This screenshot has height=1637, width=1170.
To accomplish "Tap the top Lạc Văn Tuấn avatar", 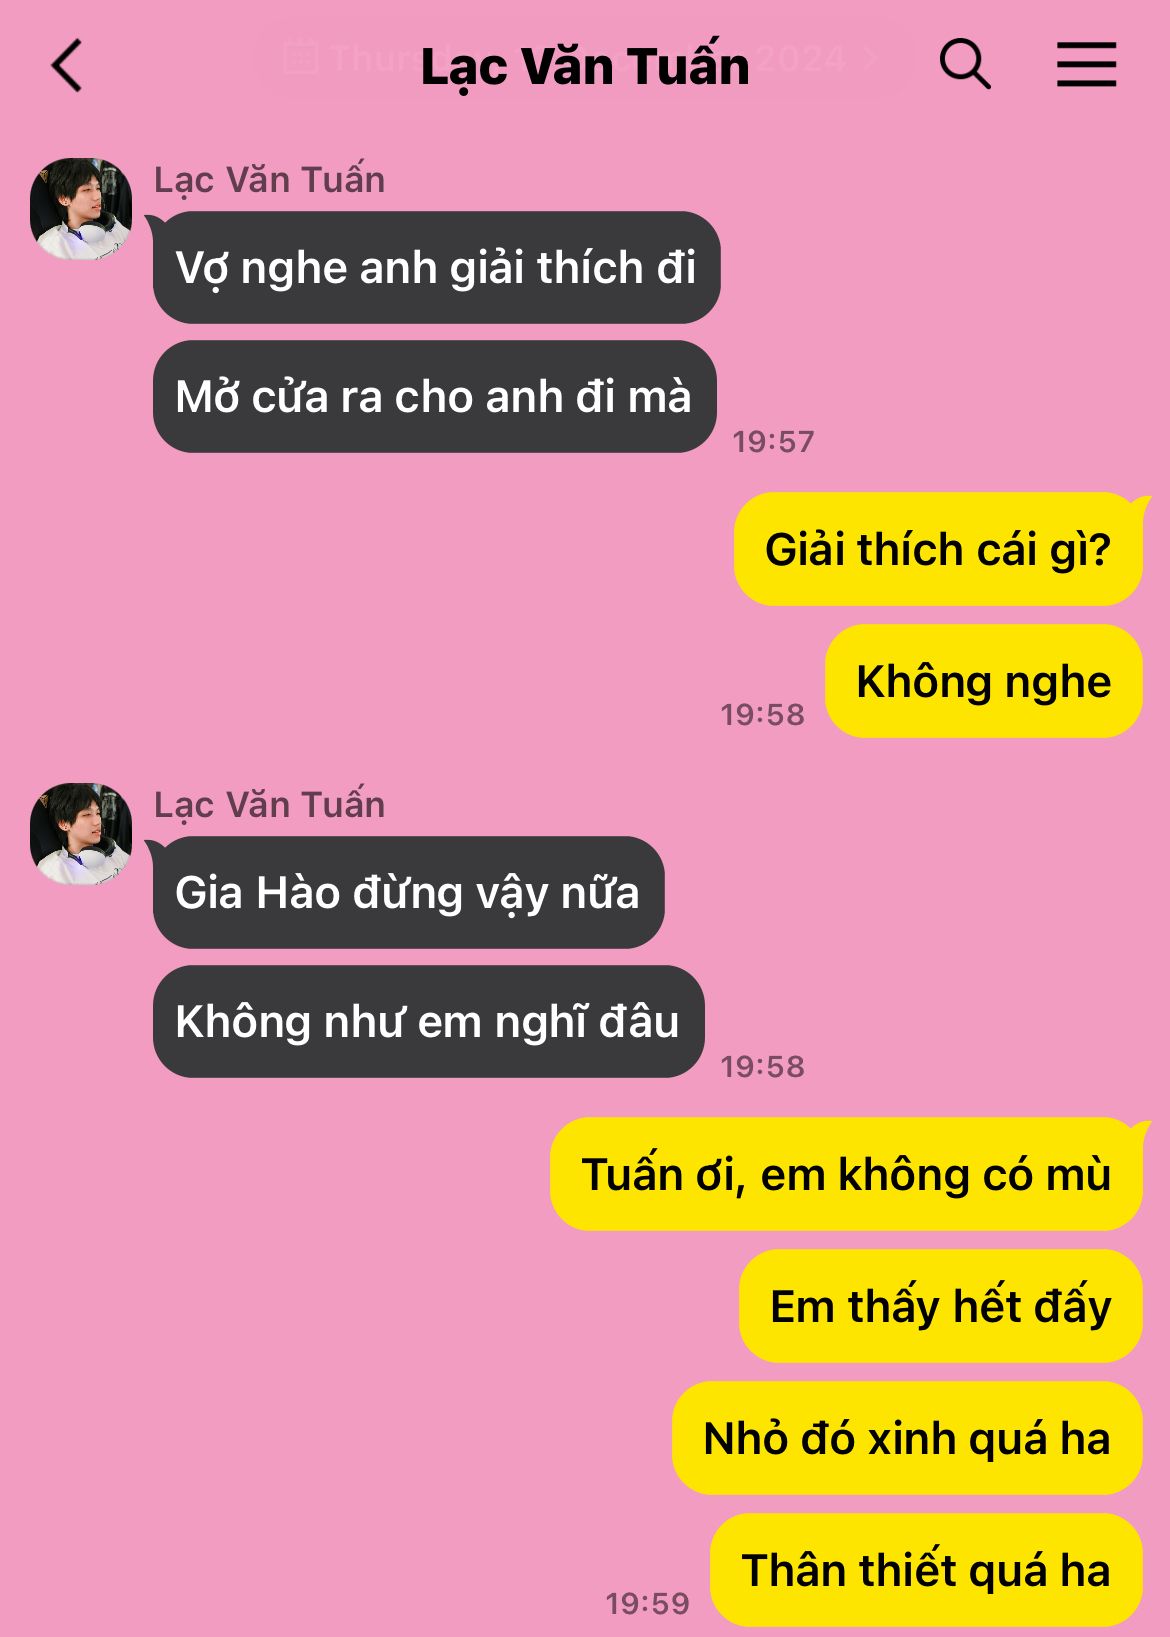I will point(81,208).
